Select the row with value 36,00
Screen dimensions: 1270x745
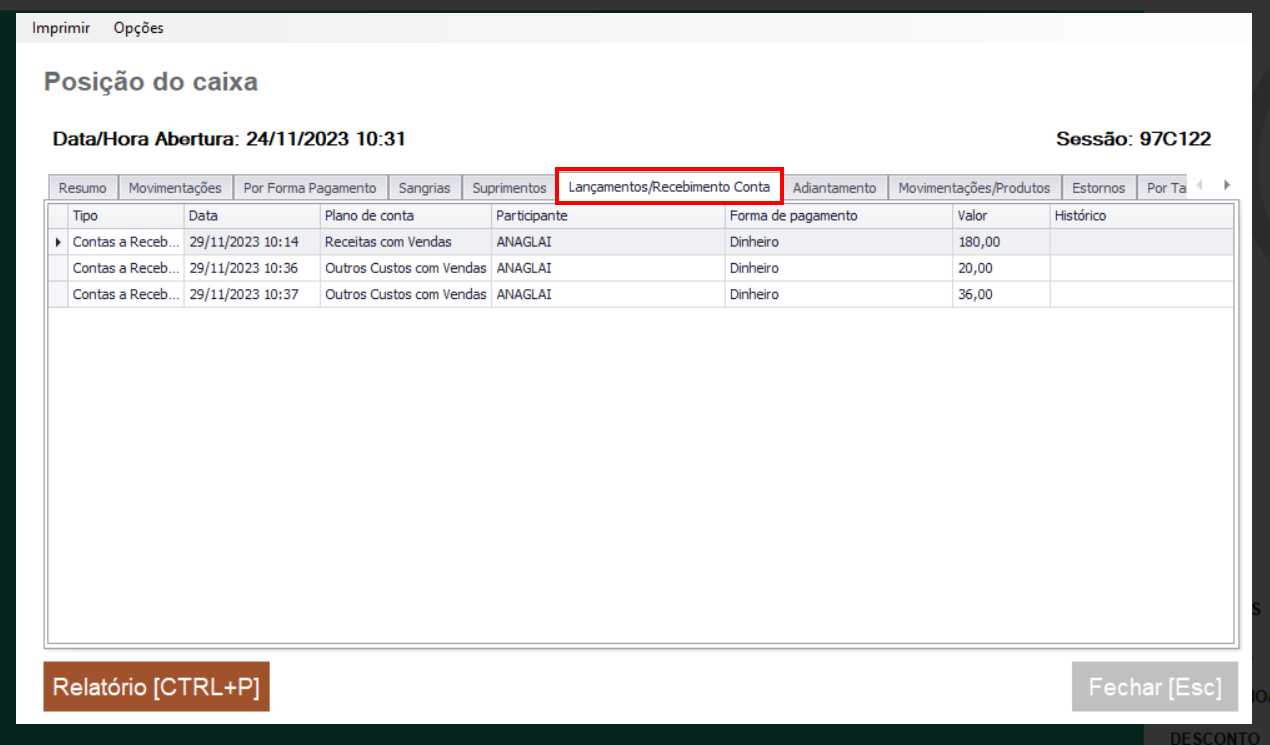[x=975, y=294]
